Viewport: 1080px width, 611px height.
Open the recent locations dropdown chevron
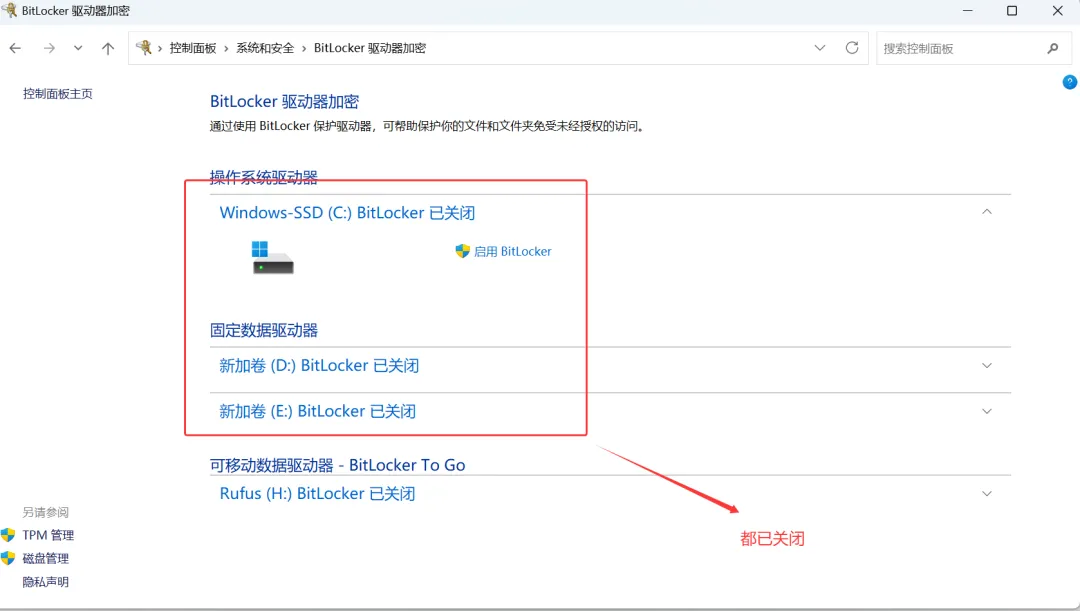click(78, 48)
